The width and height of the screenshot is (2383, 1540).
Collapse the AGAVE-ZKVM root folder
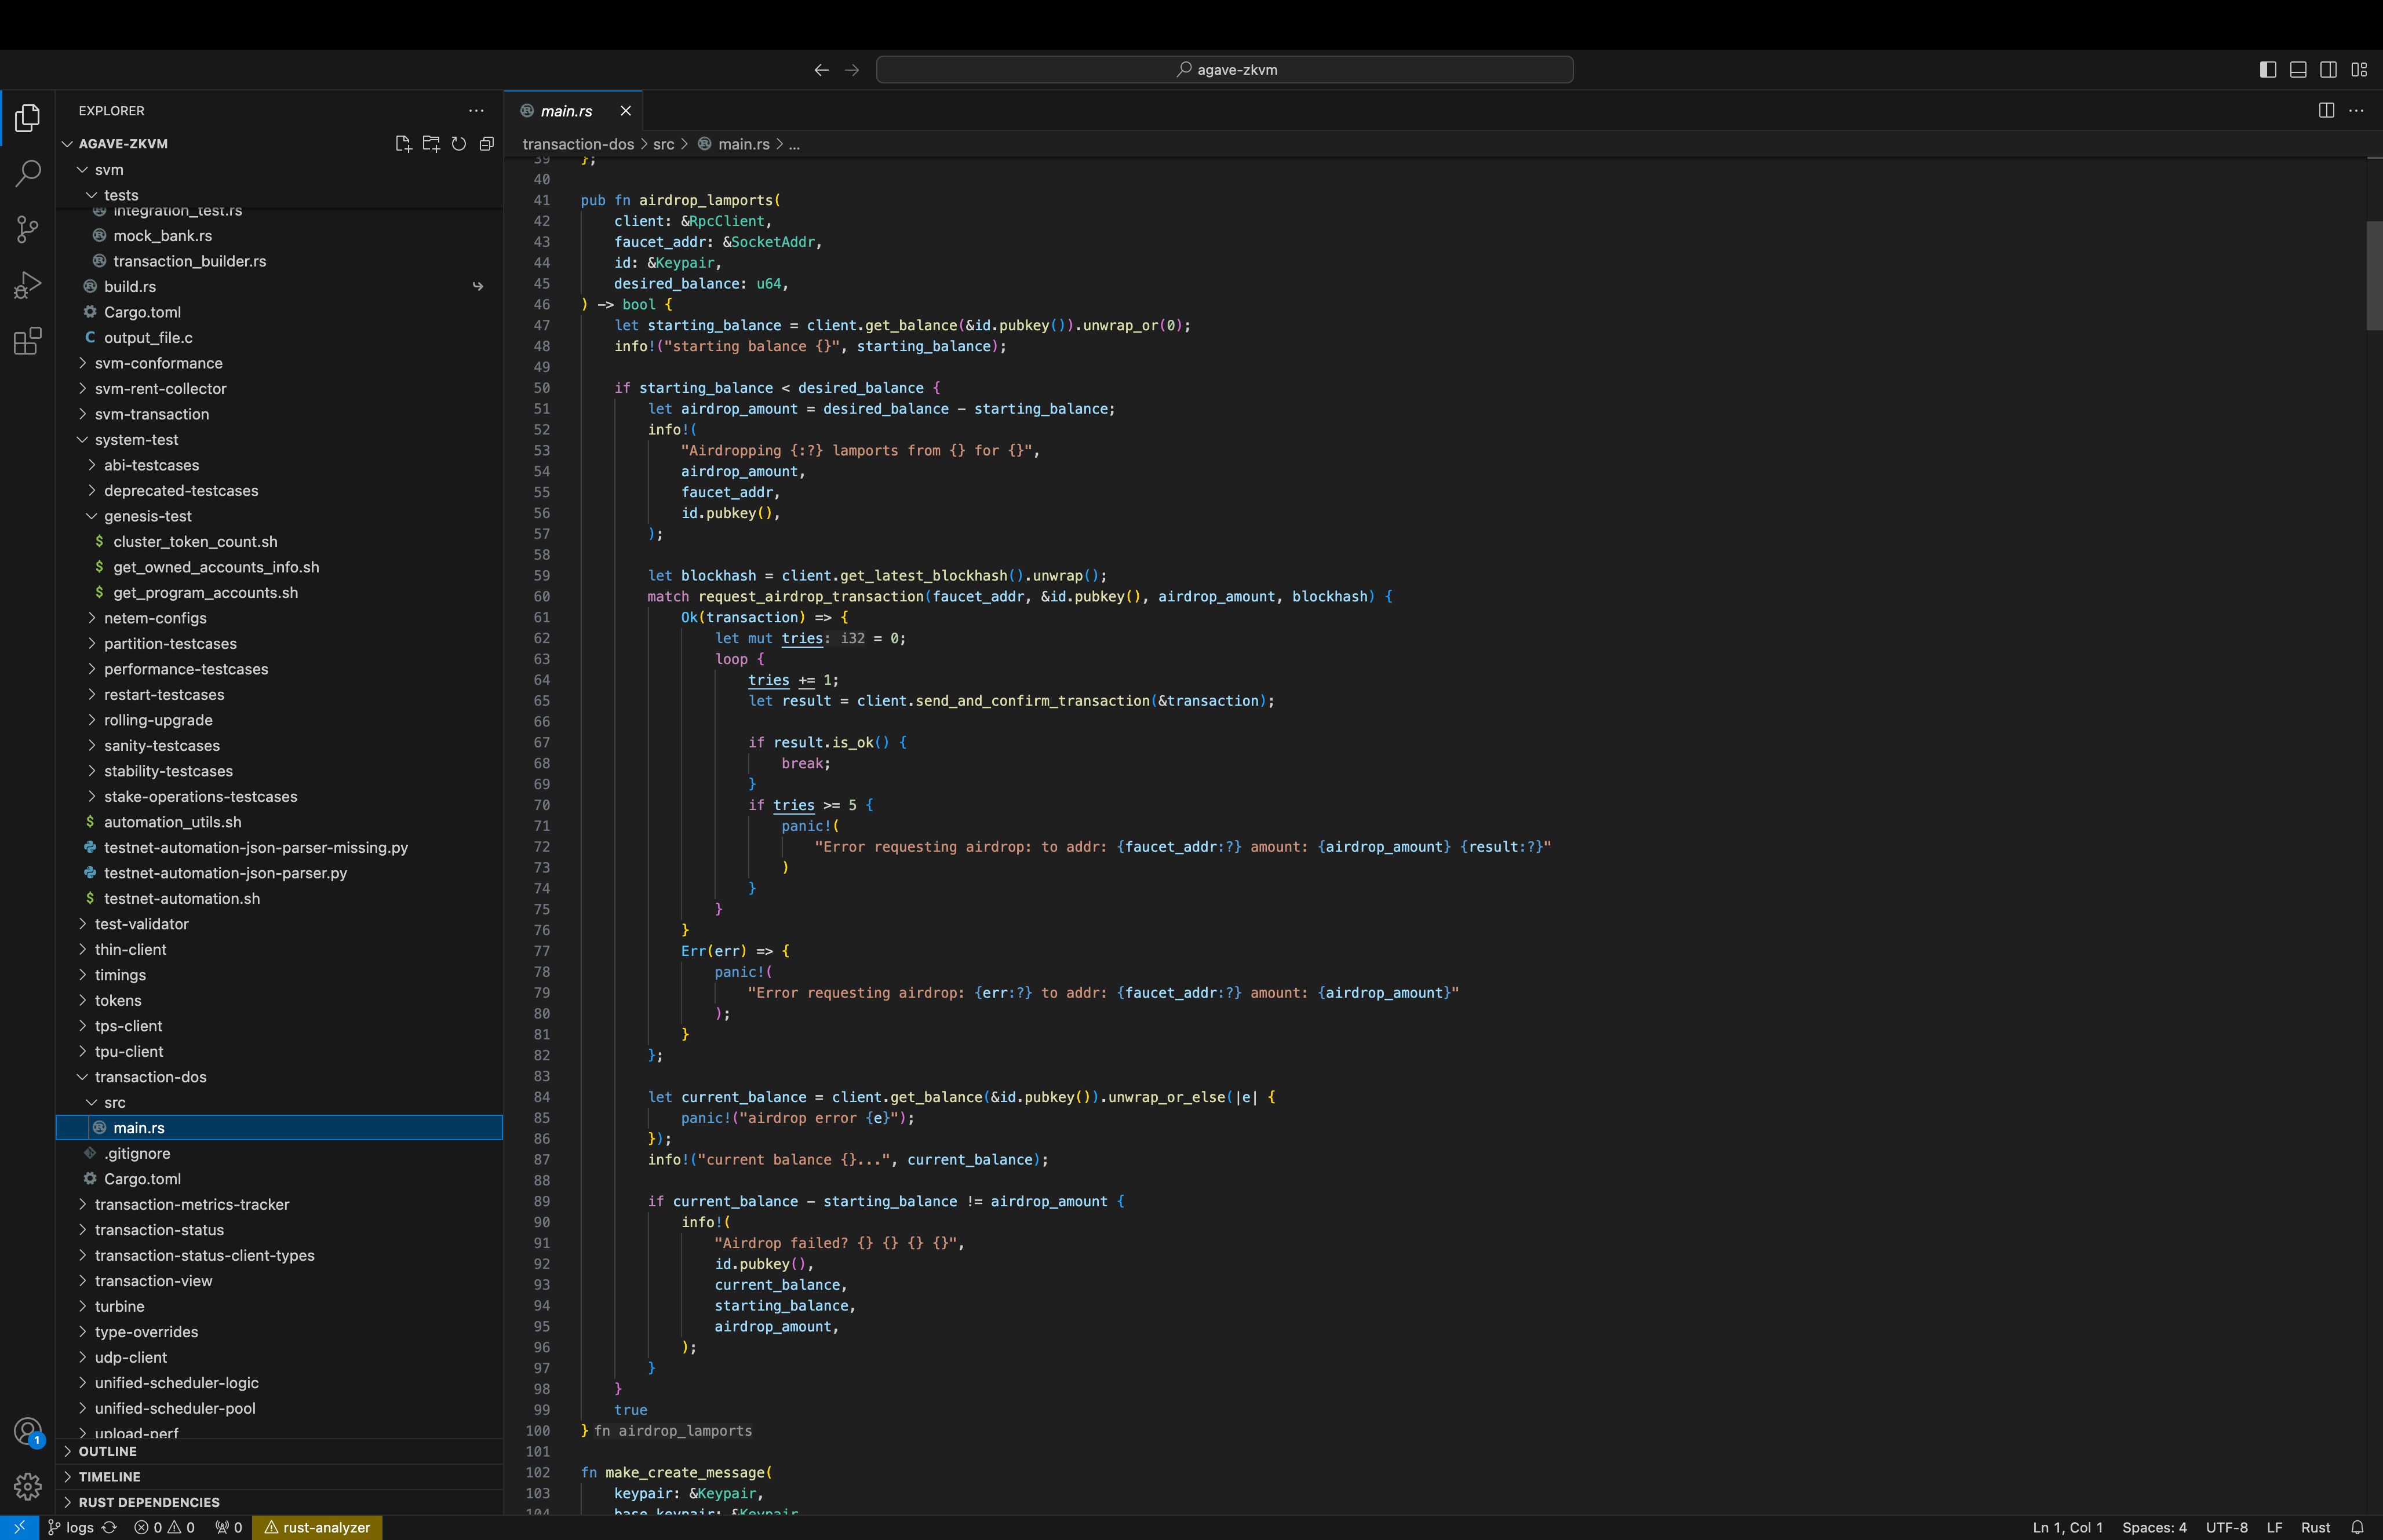coord(279,144)
